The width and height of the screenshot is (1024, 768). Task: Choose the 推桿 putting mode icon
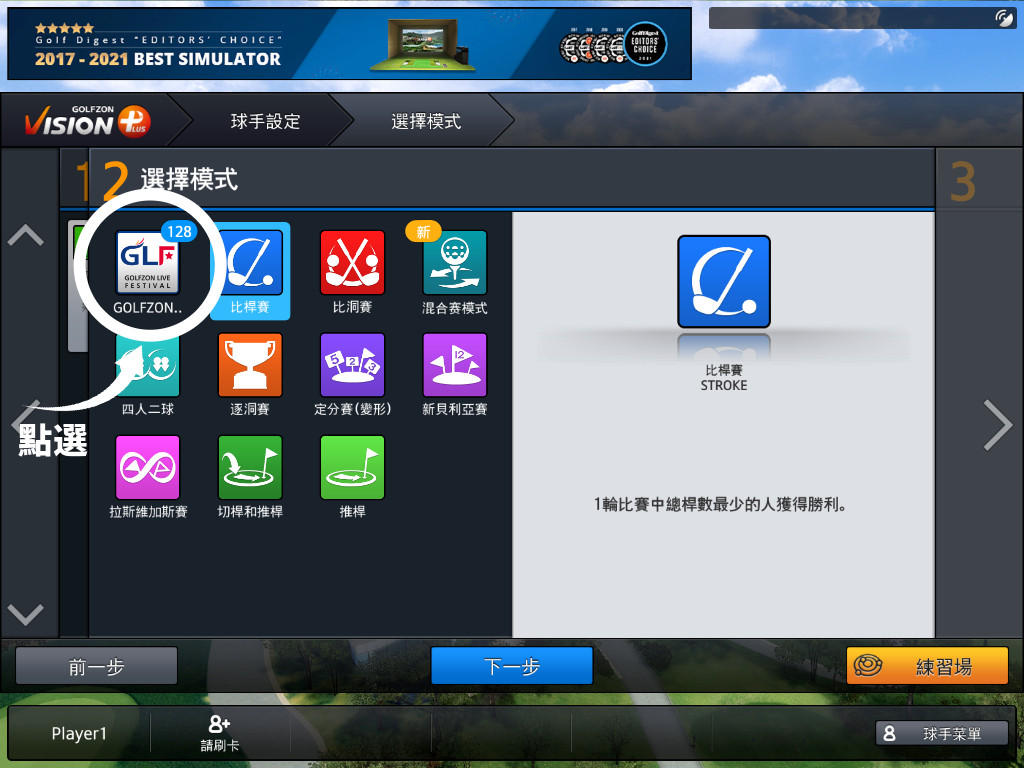[352, 468]
